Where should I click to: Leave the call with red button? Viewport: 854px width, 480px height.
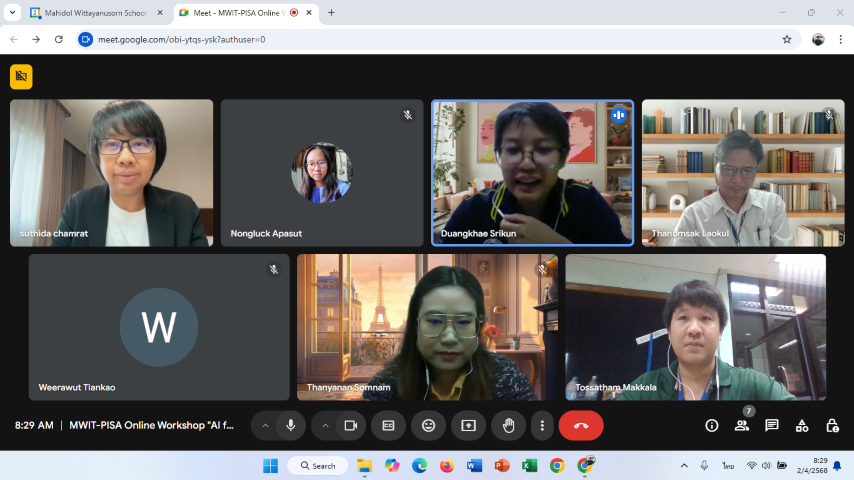[x=581, y=425]
